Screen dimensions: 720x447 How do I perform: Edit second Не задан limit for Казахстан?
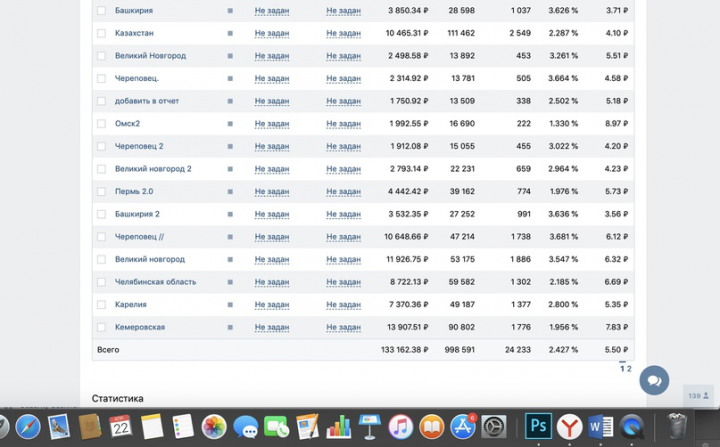coord(343,33)
